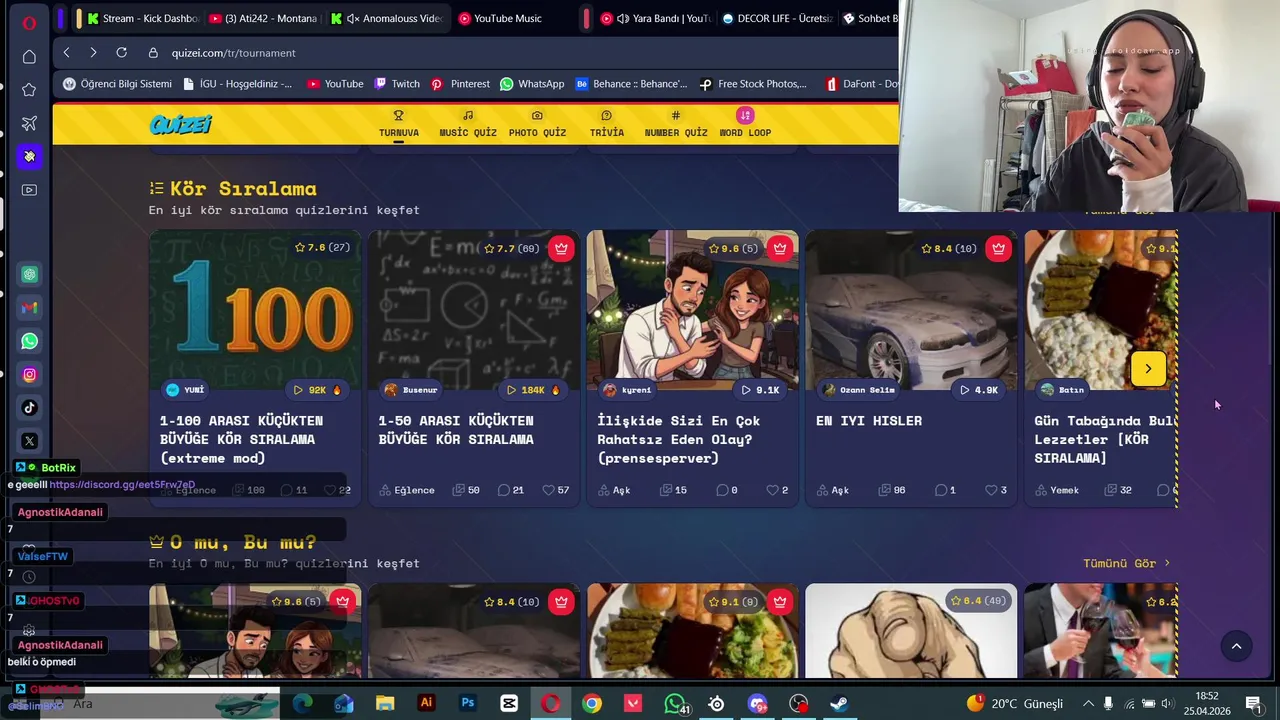The image size is (1280, 720).
Task: Open Behance bookmark
Action: (x=631, y=84)
